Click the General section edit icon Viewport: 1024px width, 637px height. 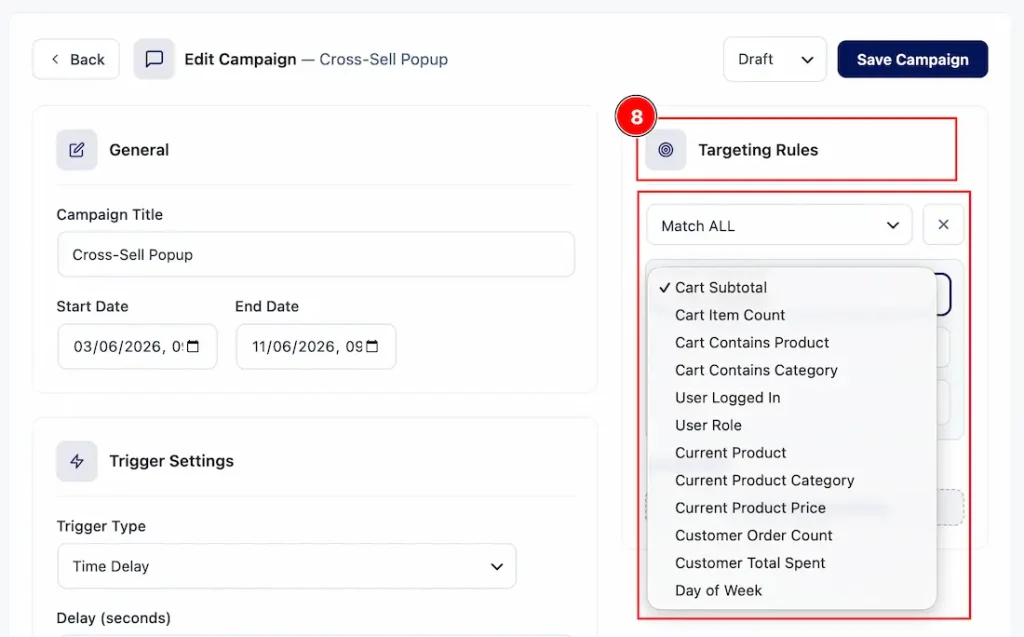coord(77,150)
